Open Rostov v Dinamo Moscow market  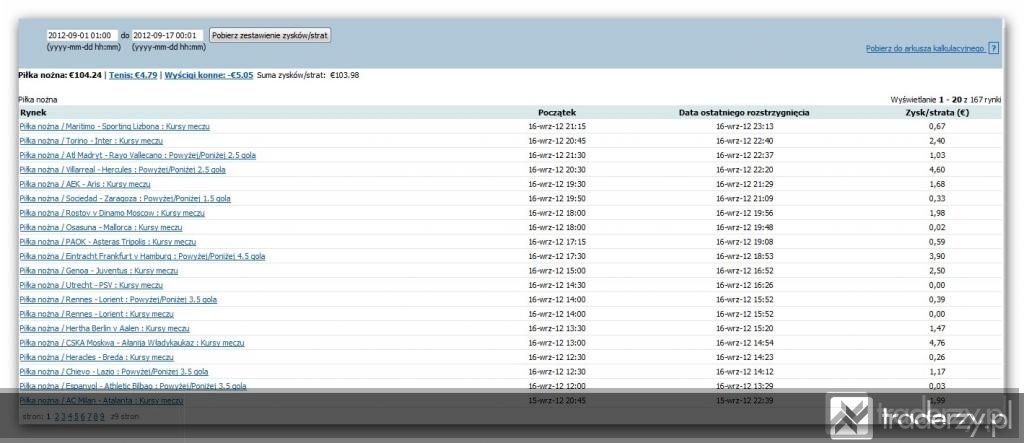pos(112,213)
